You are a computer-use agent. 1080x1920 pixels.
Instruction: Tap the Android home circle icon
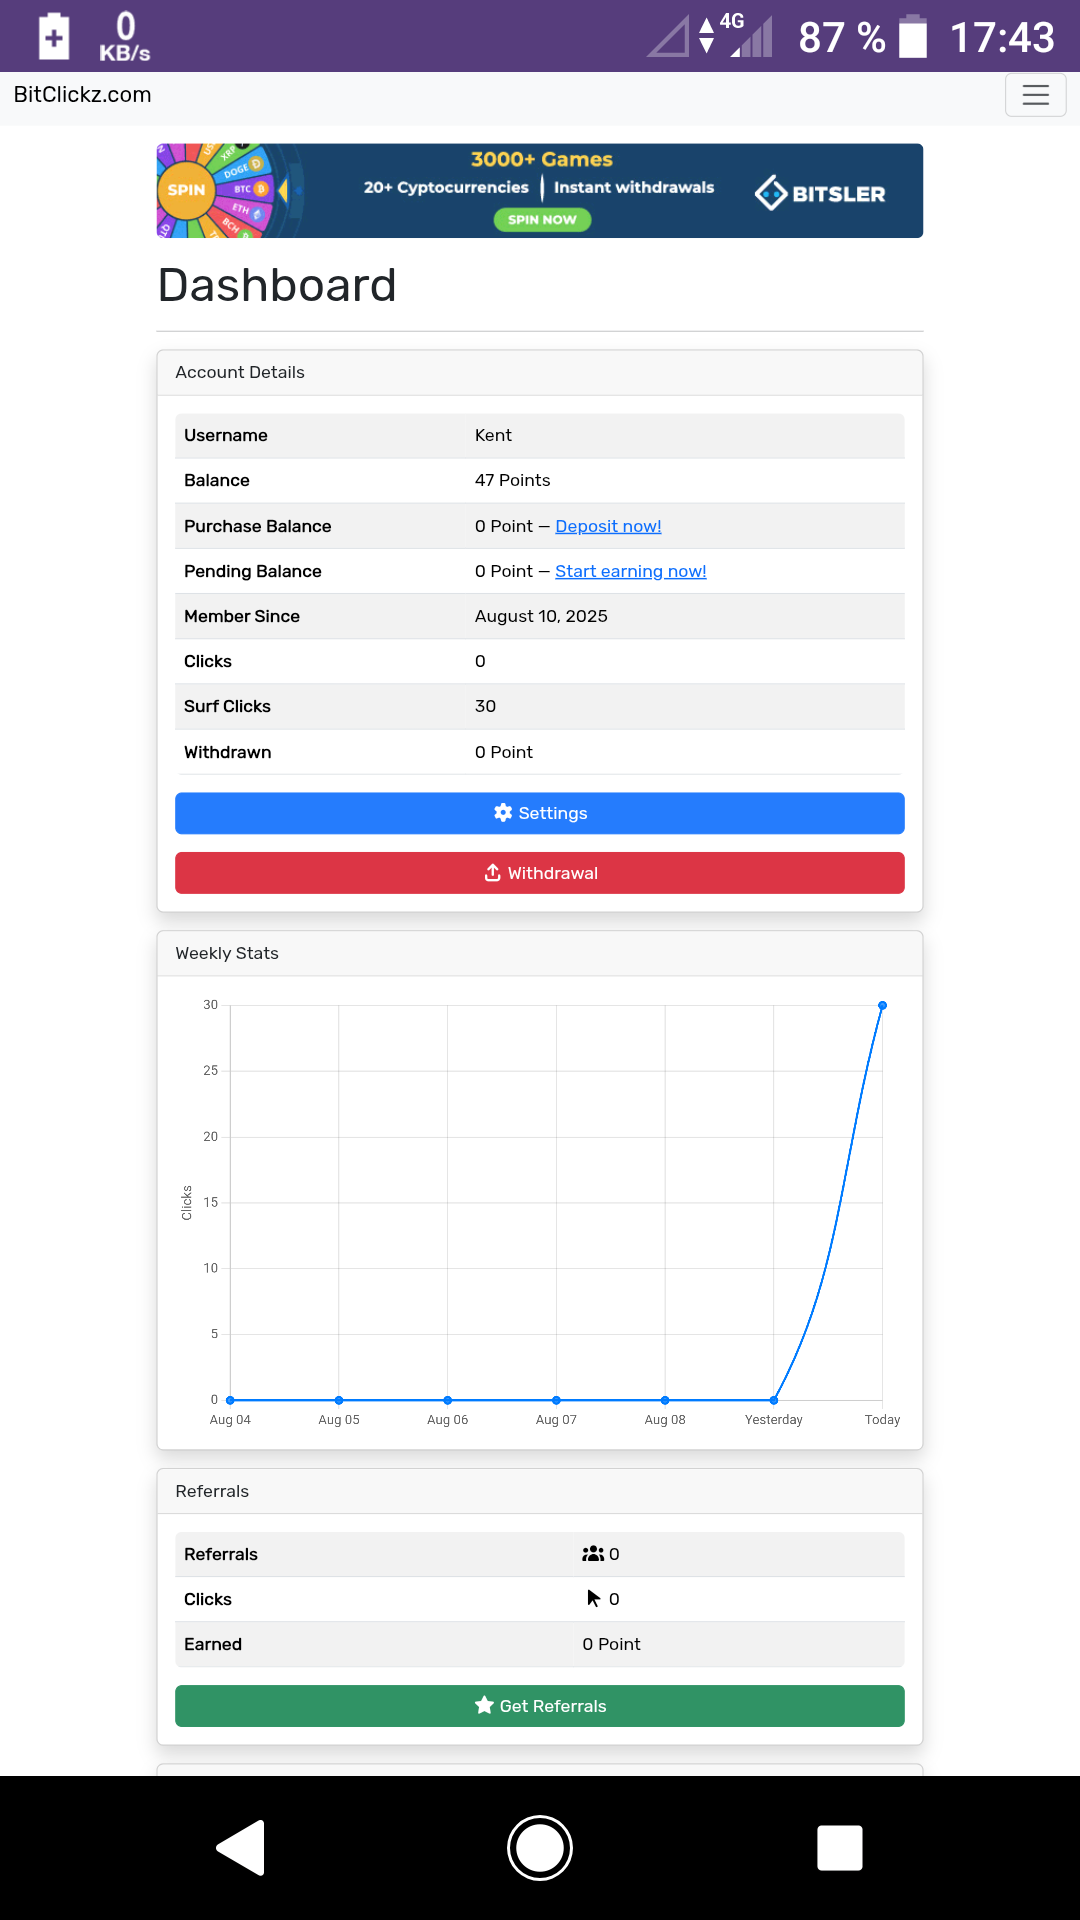point(540,1847)
